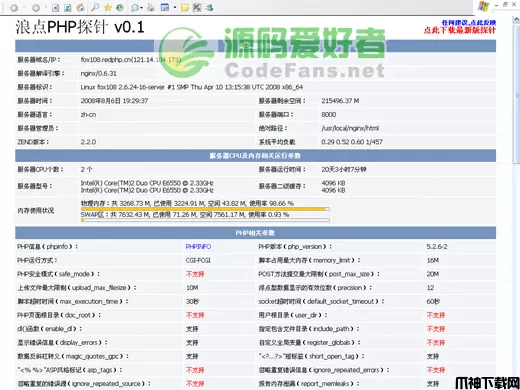This screenshot has height=390, width=520.
Task: Select the default_socket_timeout value 60秒
Action: [433, 301]
